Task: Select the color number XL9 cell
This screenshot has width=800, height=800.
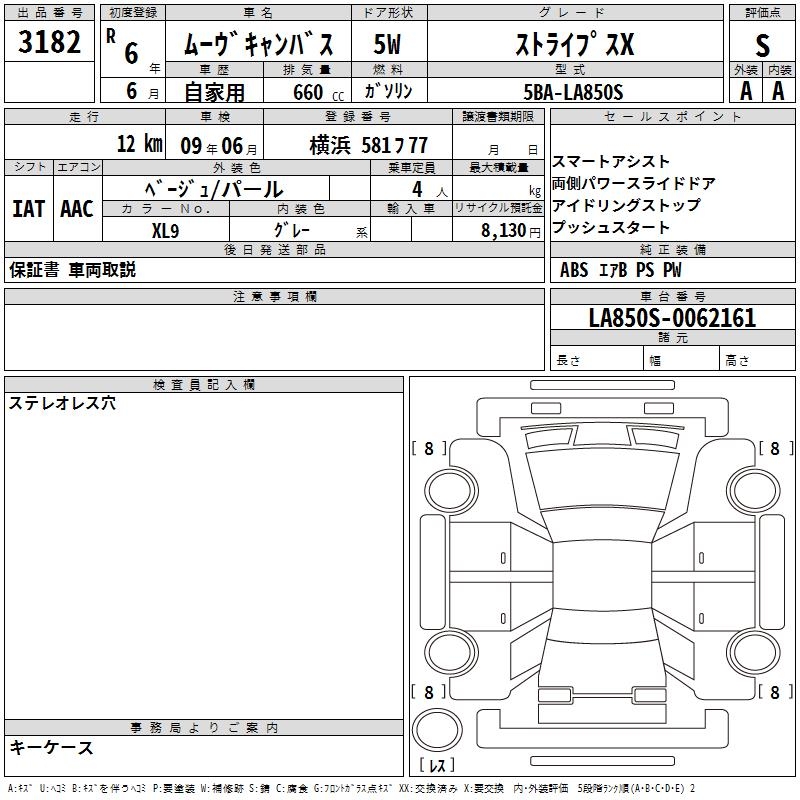Action: pyautogui.click(x=166, y=230)
